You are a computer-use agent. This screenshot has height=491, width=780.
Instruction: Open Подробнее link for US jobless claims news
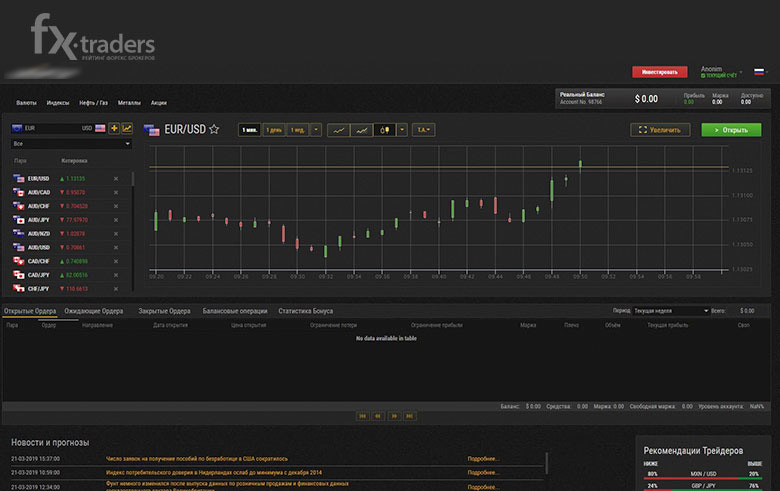(x=483, y=459)
